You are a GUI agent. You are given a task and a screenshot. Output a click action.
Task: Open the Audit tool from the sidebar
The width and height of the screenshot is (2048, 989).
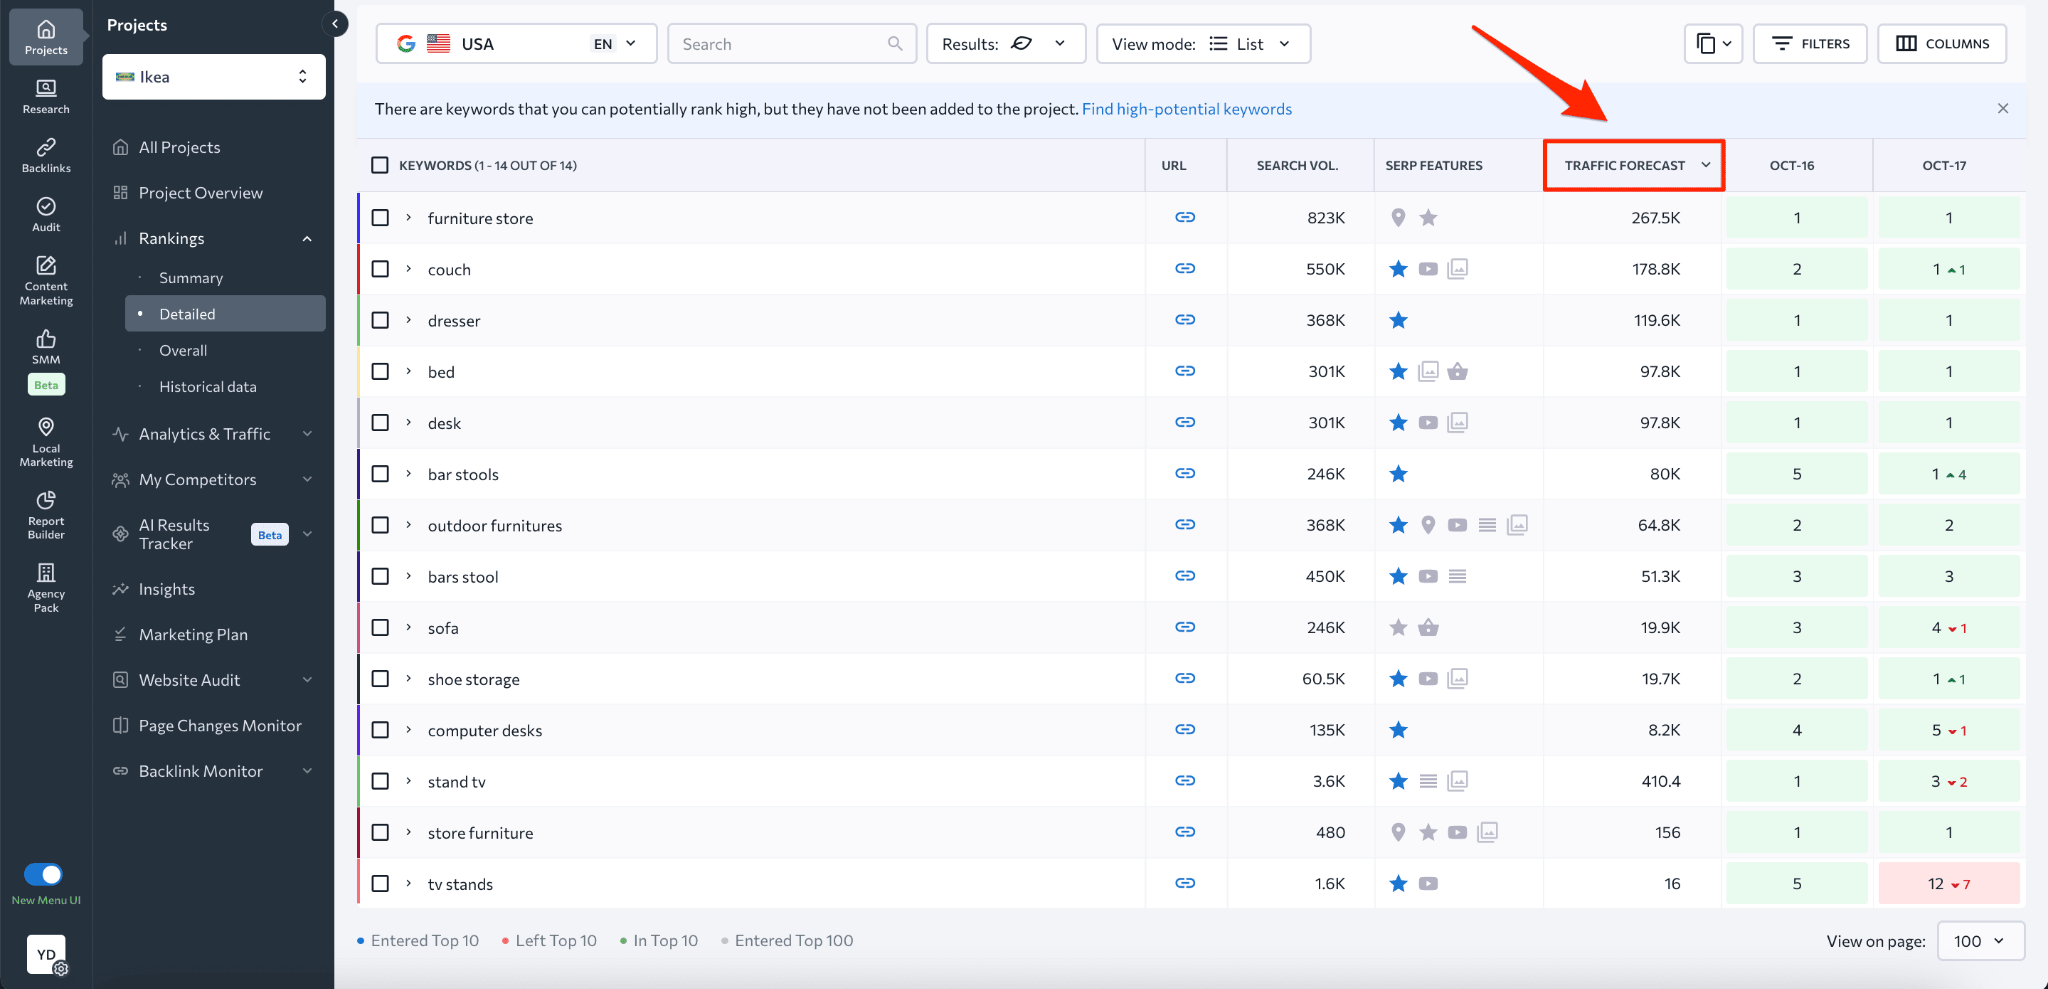click(45, 212)
